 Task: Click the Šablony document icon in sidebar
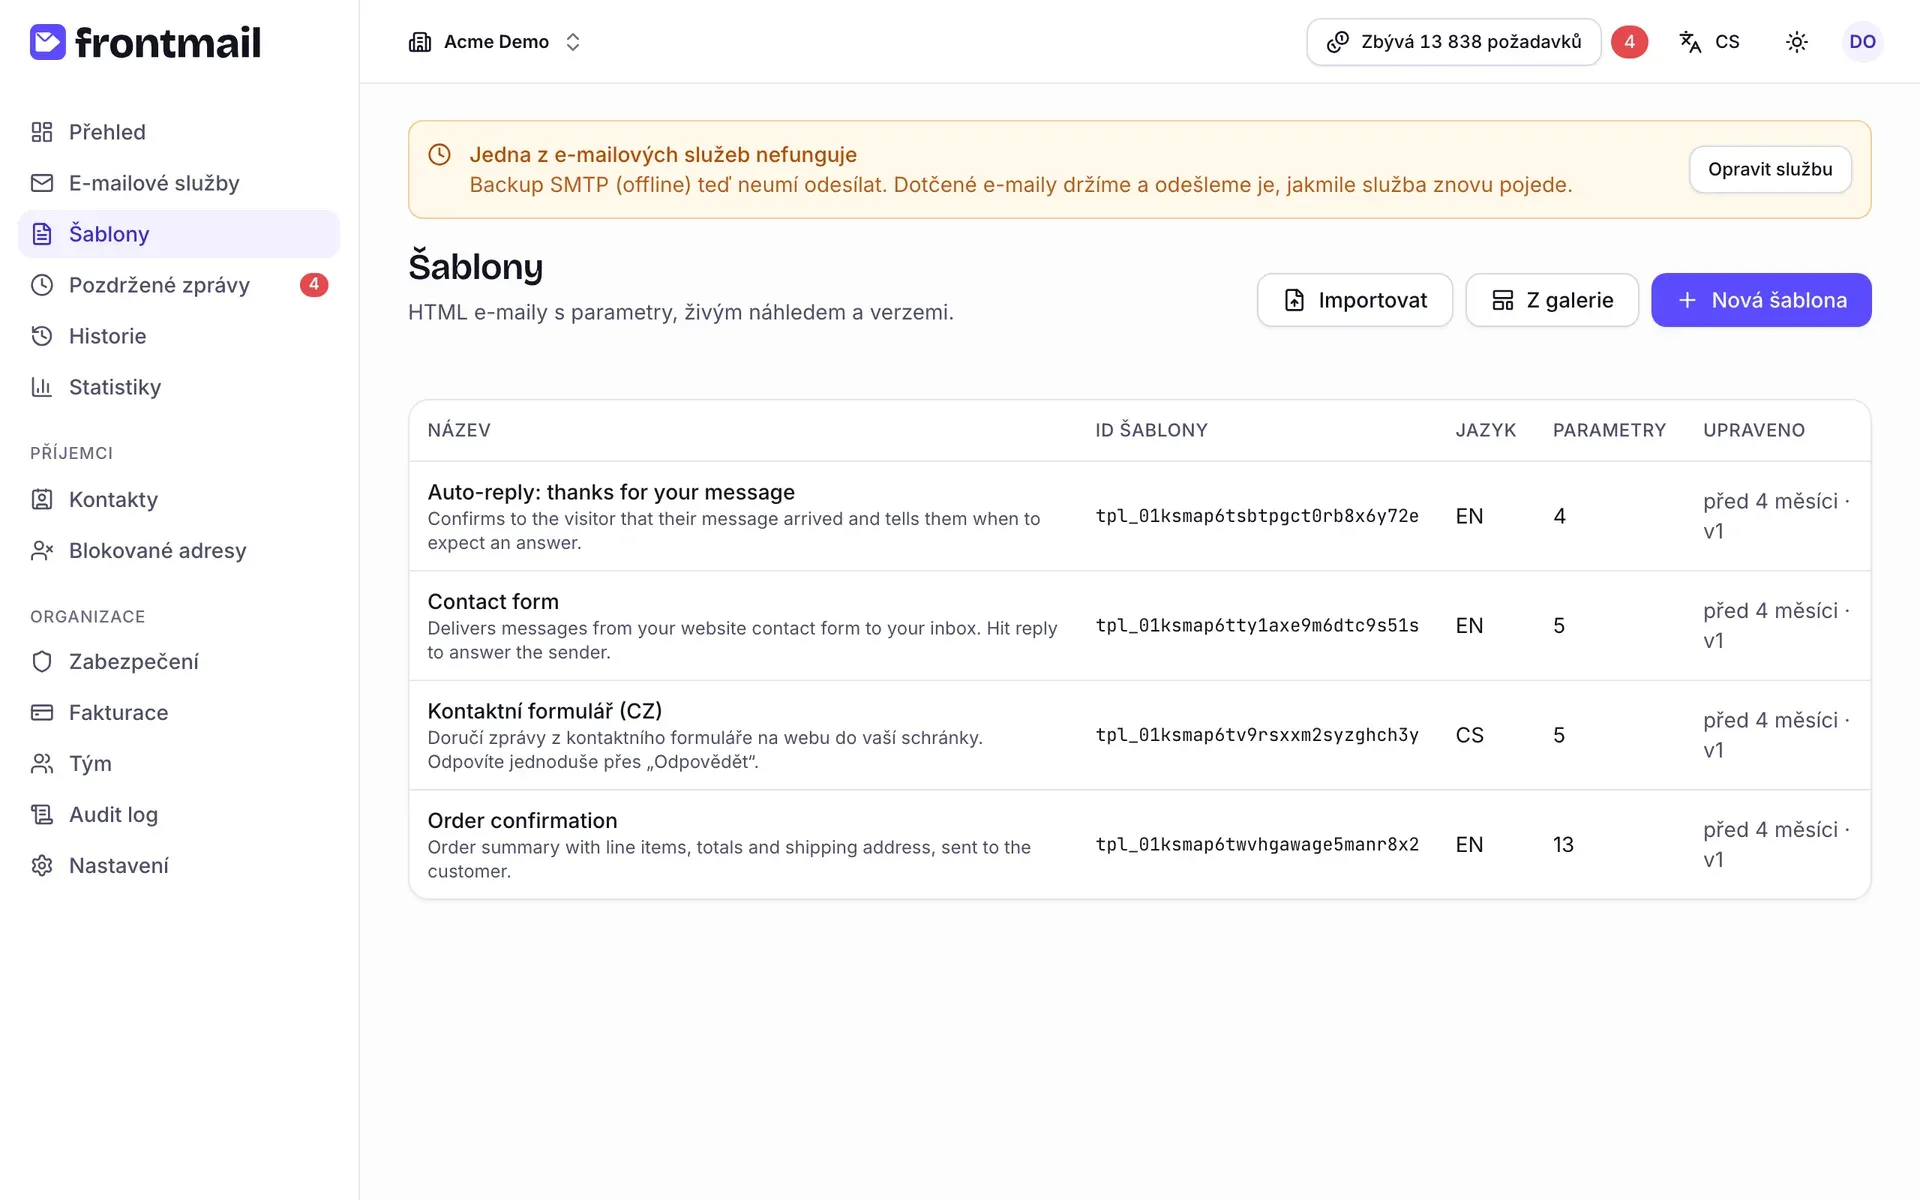point(42,234)
